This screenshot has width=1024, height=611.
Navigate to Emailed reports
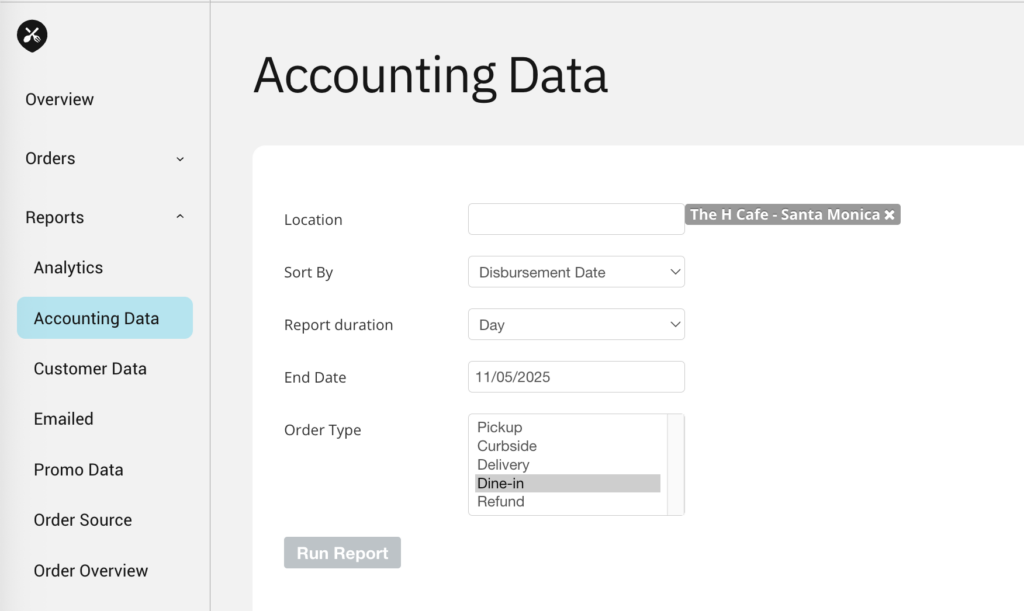(x=63, y=419)
